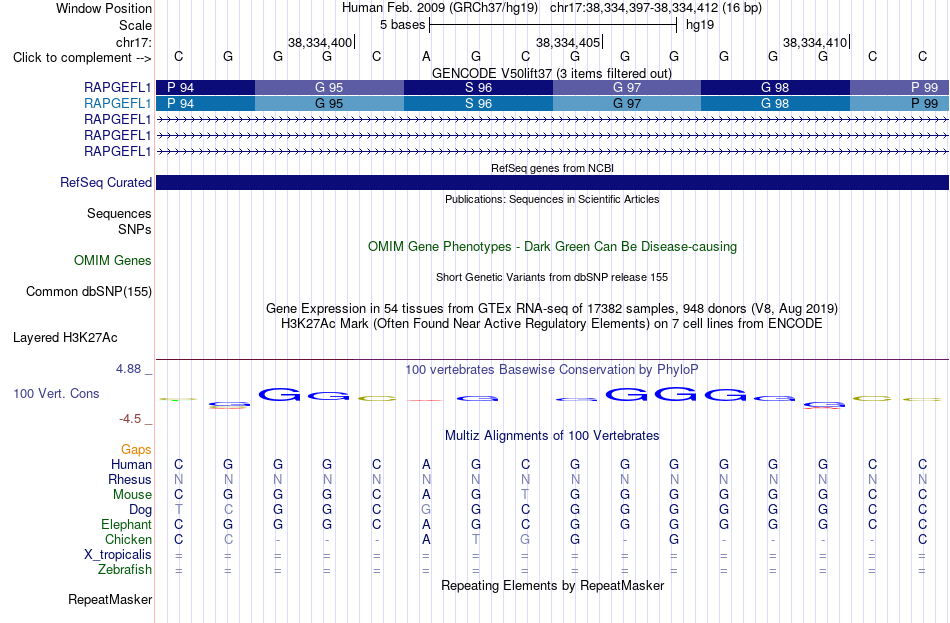Click the RepeatMasker track label
Screen dimensions: 950x623
point(110,599)
